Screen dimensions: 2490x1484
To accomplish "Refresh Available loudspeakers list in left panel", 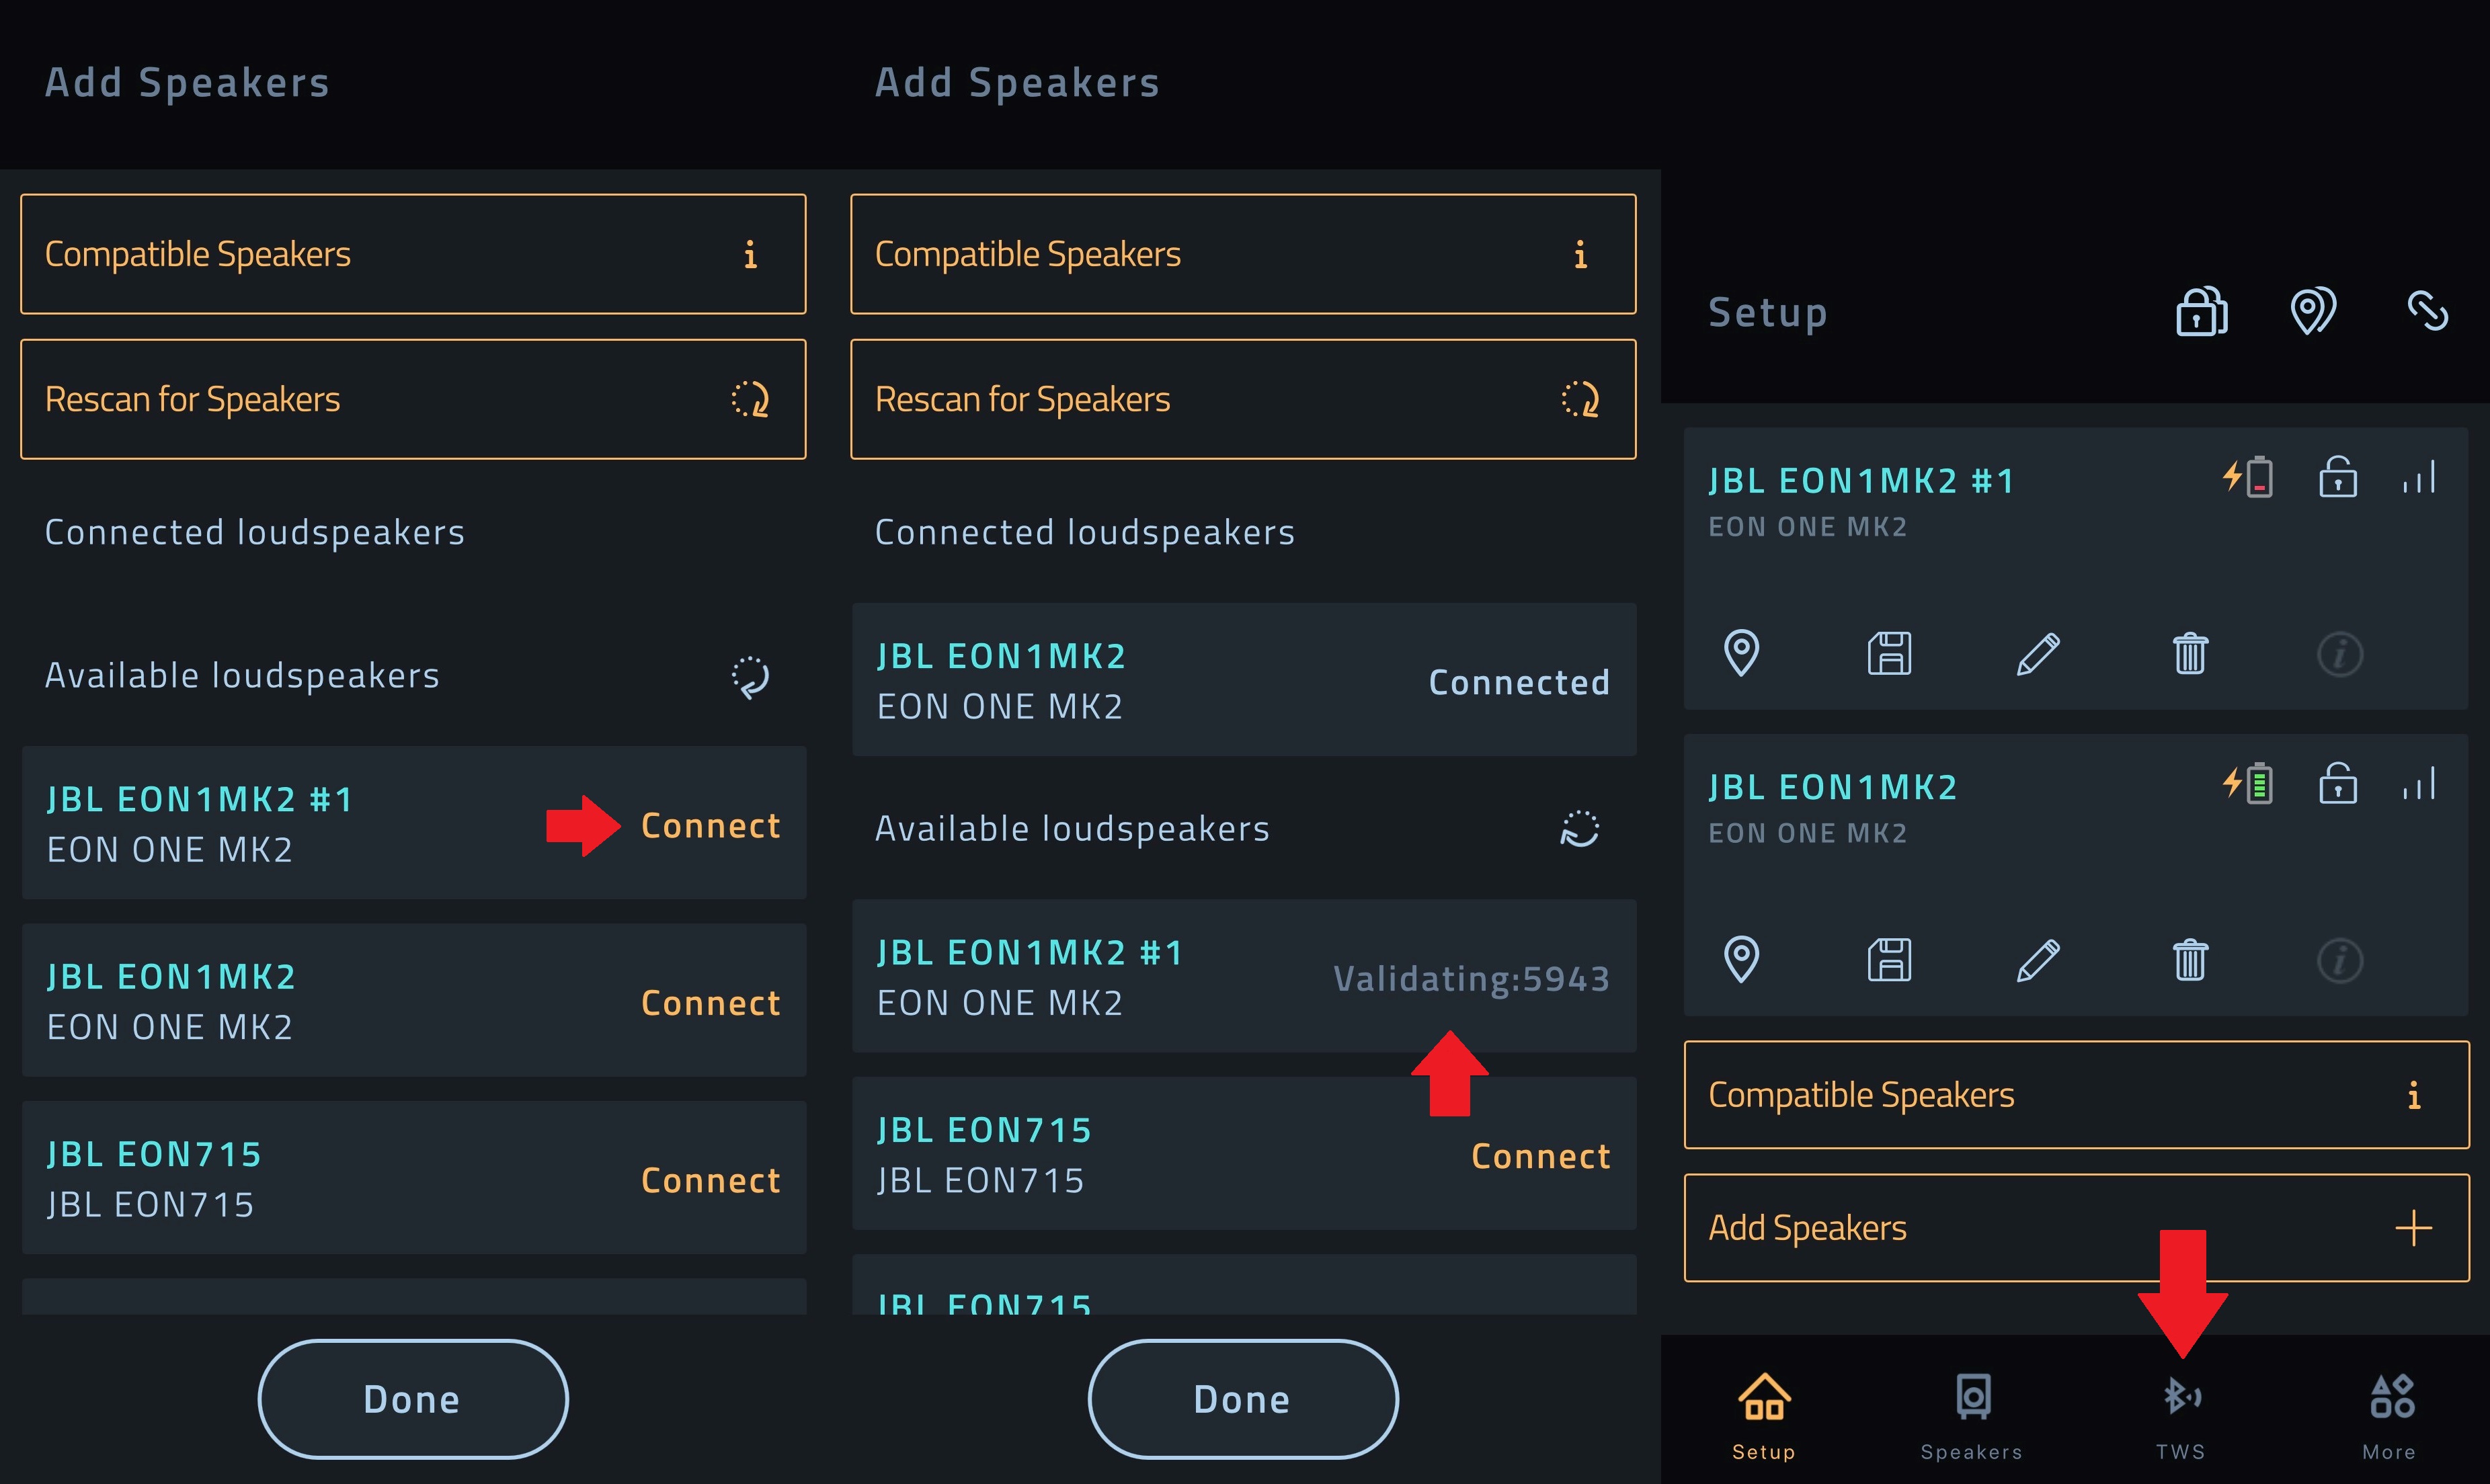I will [750, 677].
